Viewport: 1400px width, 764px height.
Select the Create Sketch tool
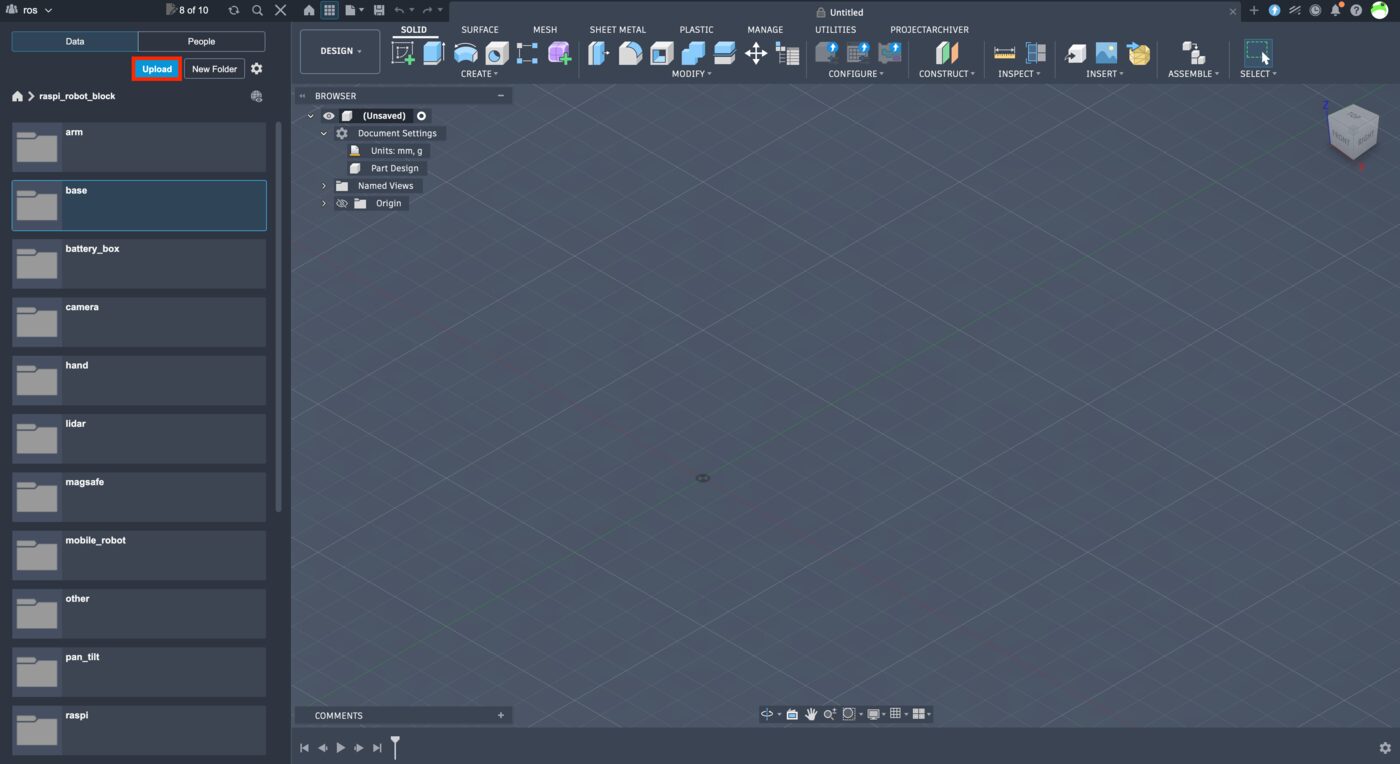pos(403,53)
